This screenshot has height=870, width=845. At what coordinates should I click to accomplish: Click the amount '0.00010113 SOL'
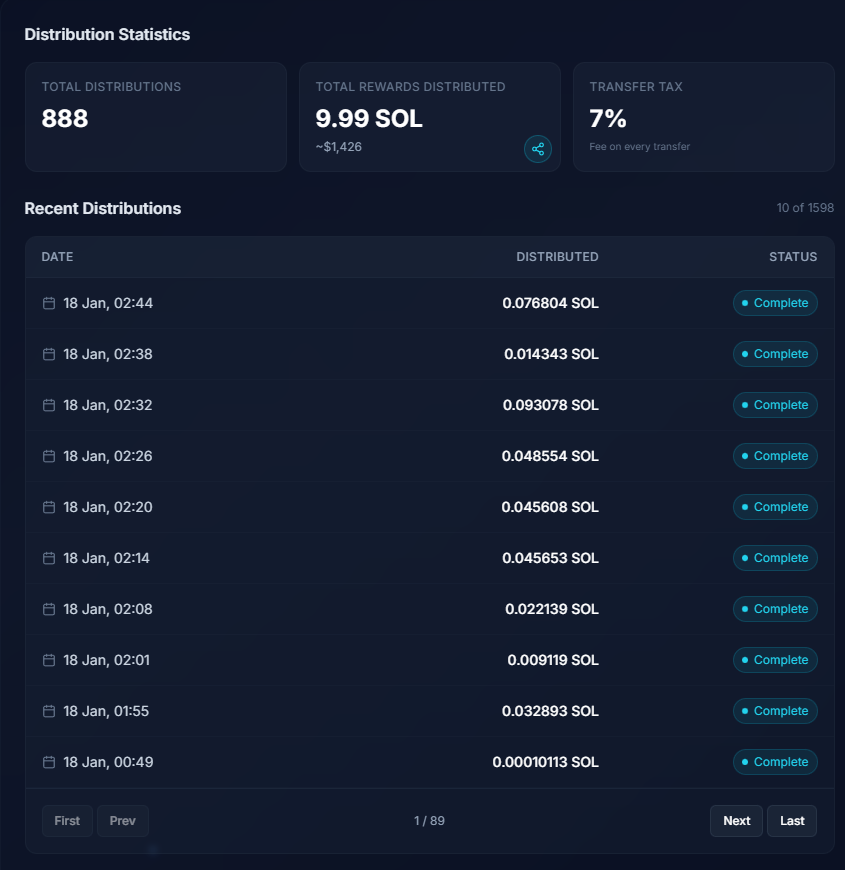[x=545, y=762]
